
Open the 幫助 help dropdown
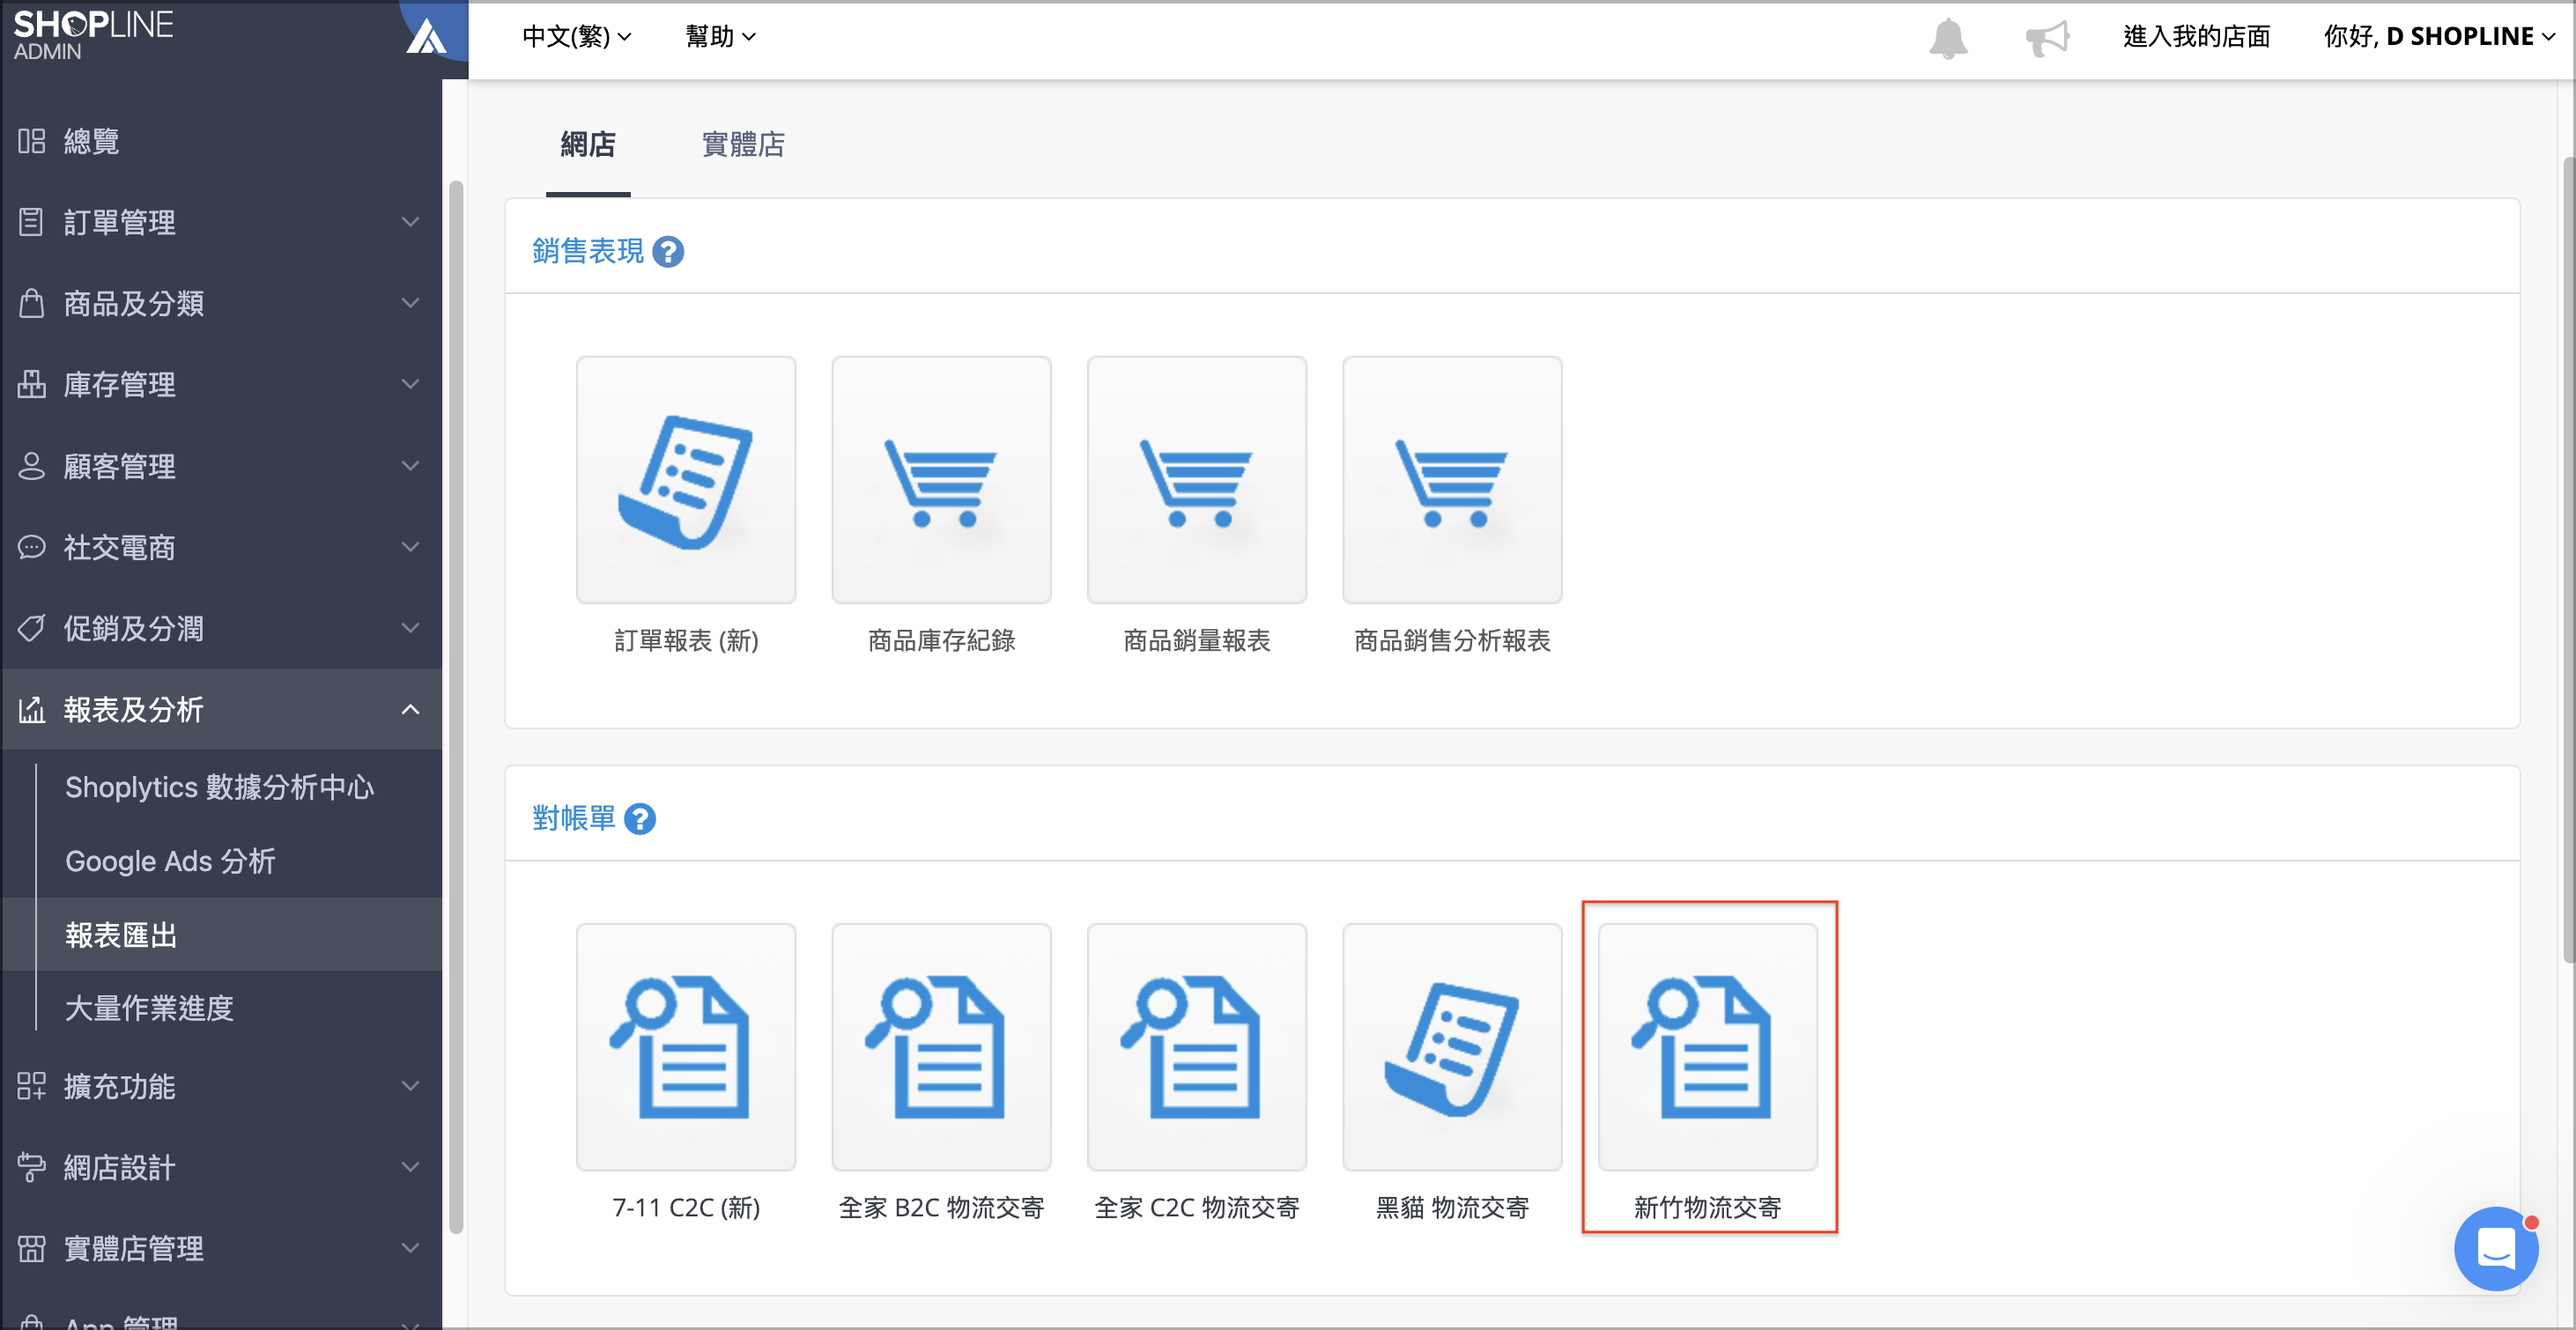721,37
